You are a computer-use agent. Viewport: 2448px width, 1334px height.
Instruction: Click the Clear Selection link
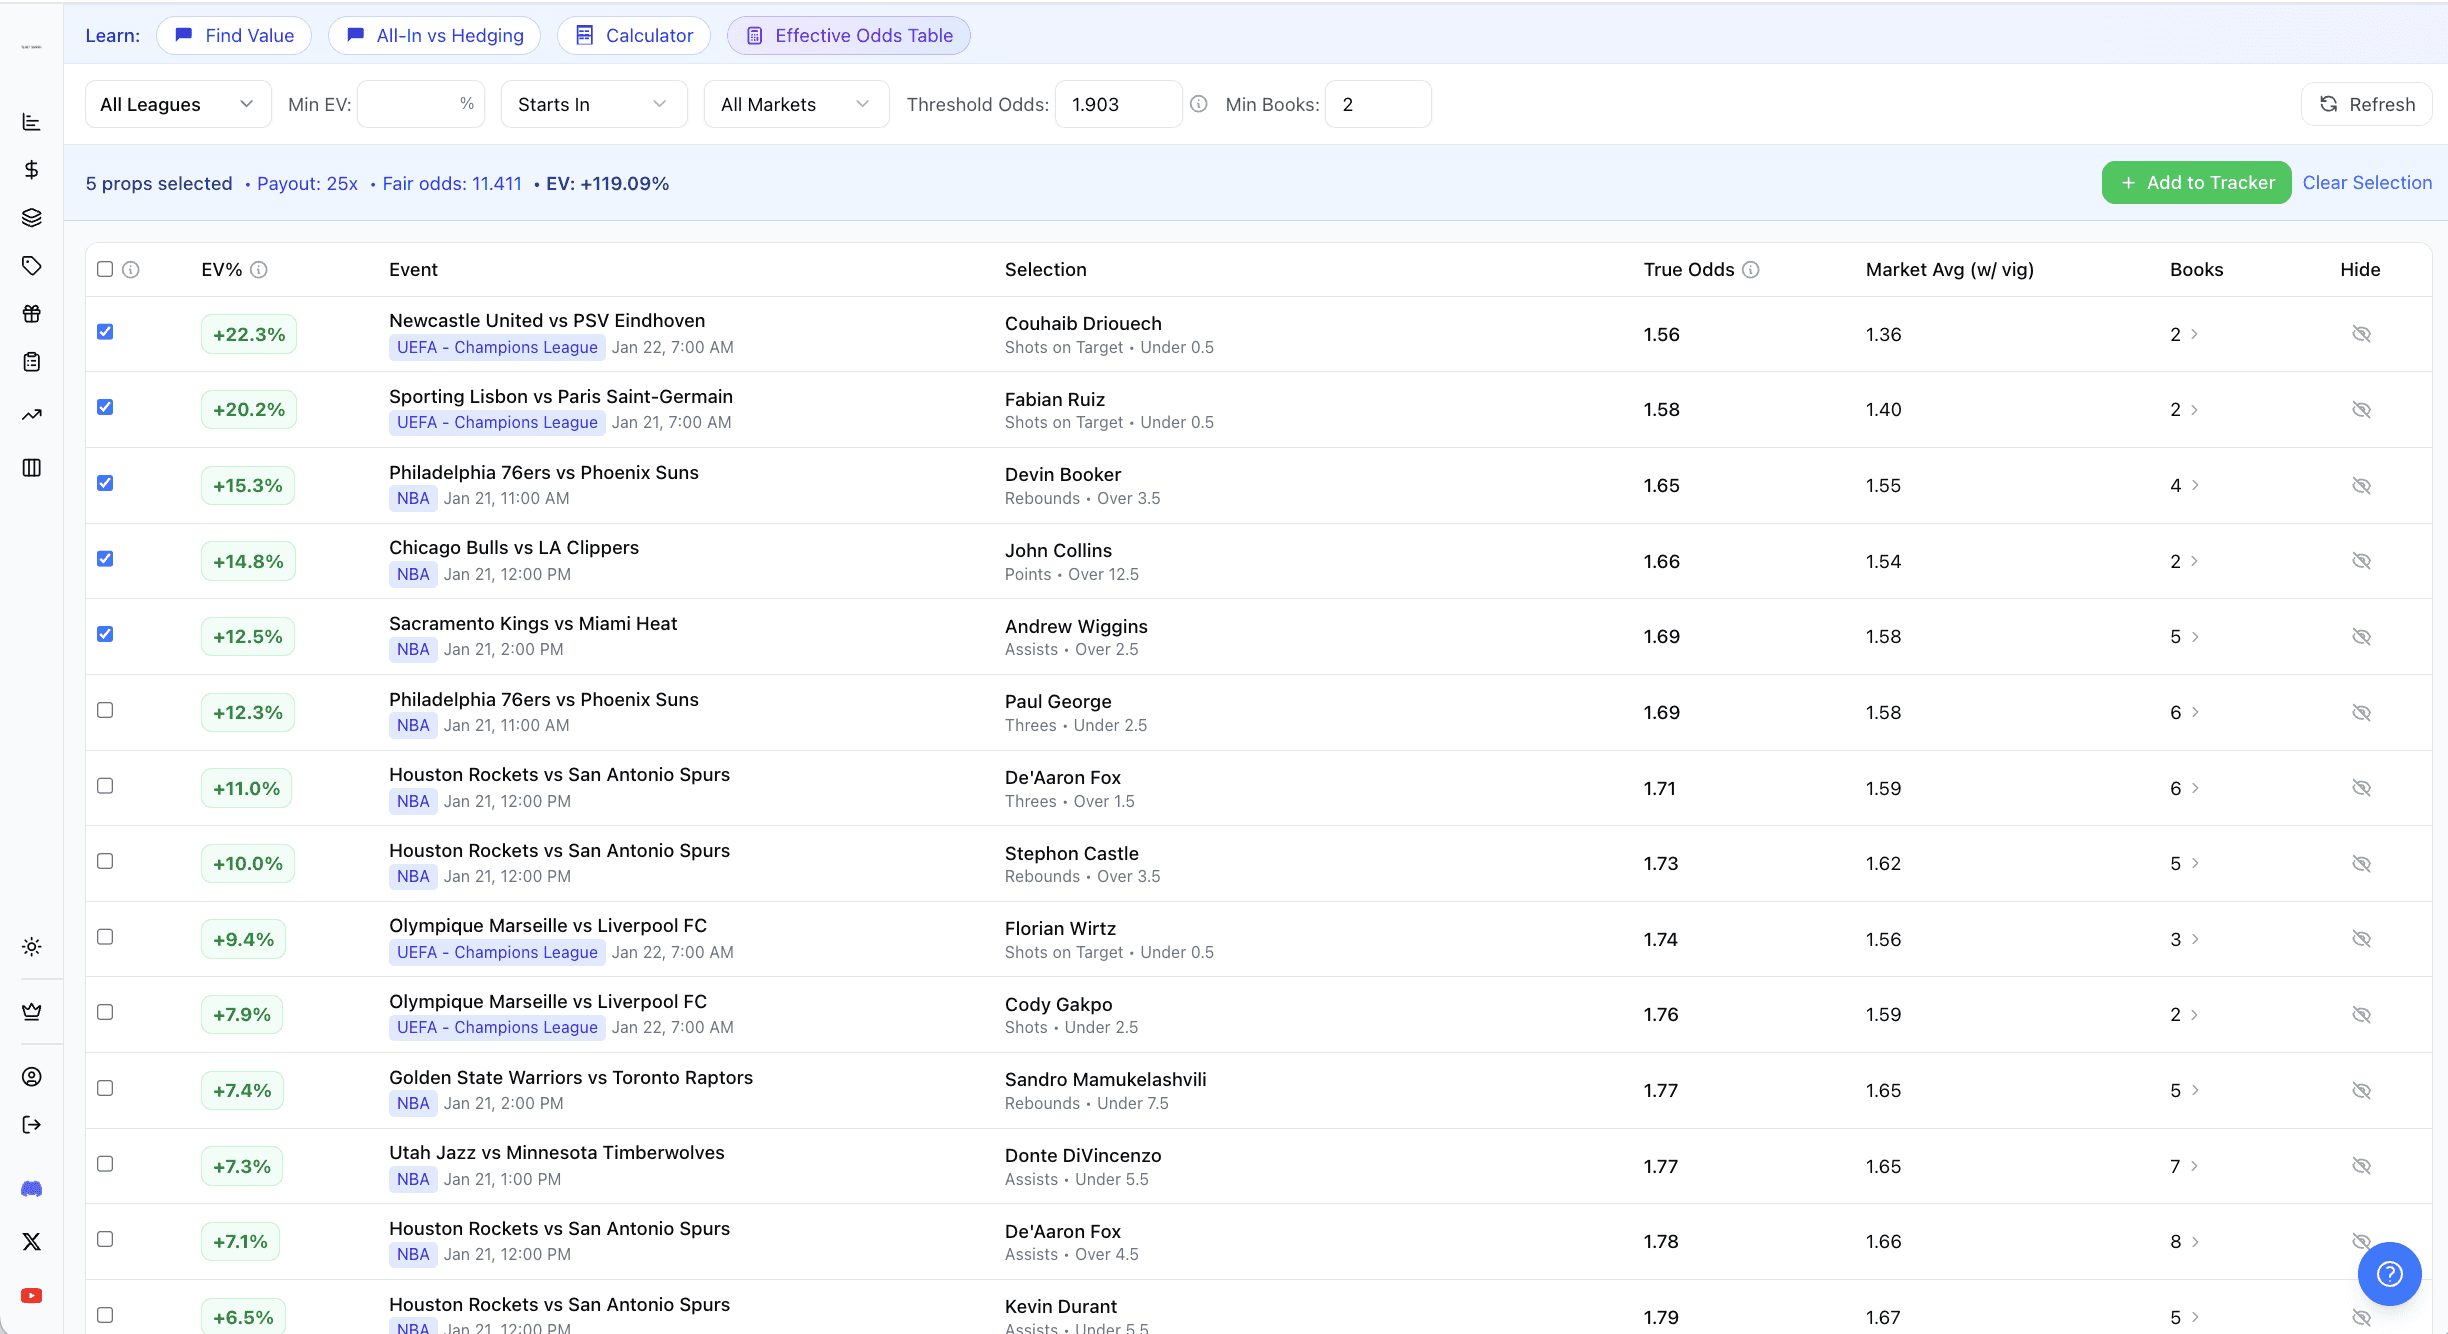[2367, 183]
